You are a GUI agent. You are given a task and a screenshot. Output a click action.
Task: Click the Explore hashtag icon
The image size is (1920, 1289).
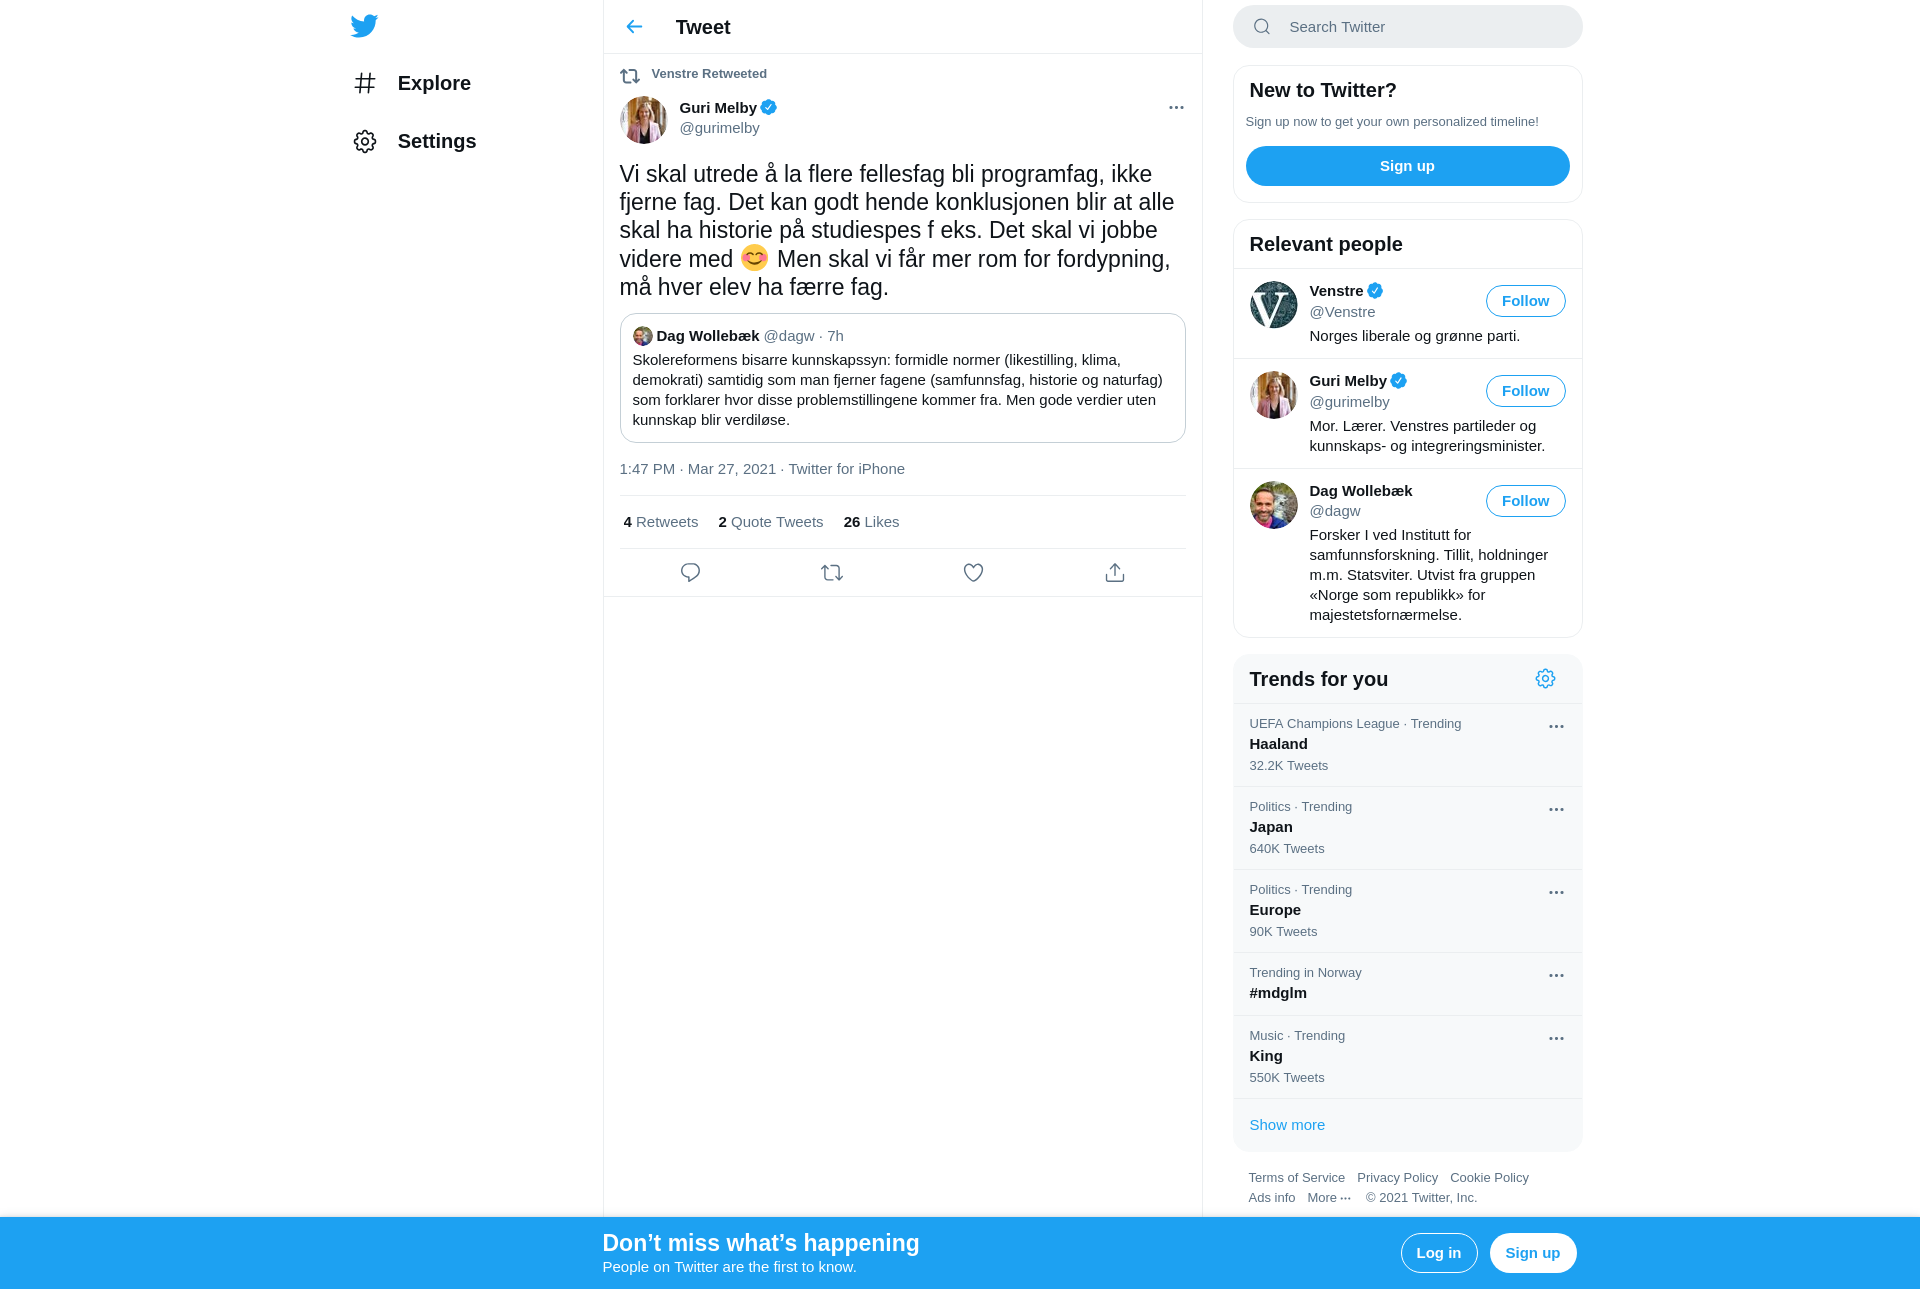pos(365,83)
